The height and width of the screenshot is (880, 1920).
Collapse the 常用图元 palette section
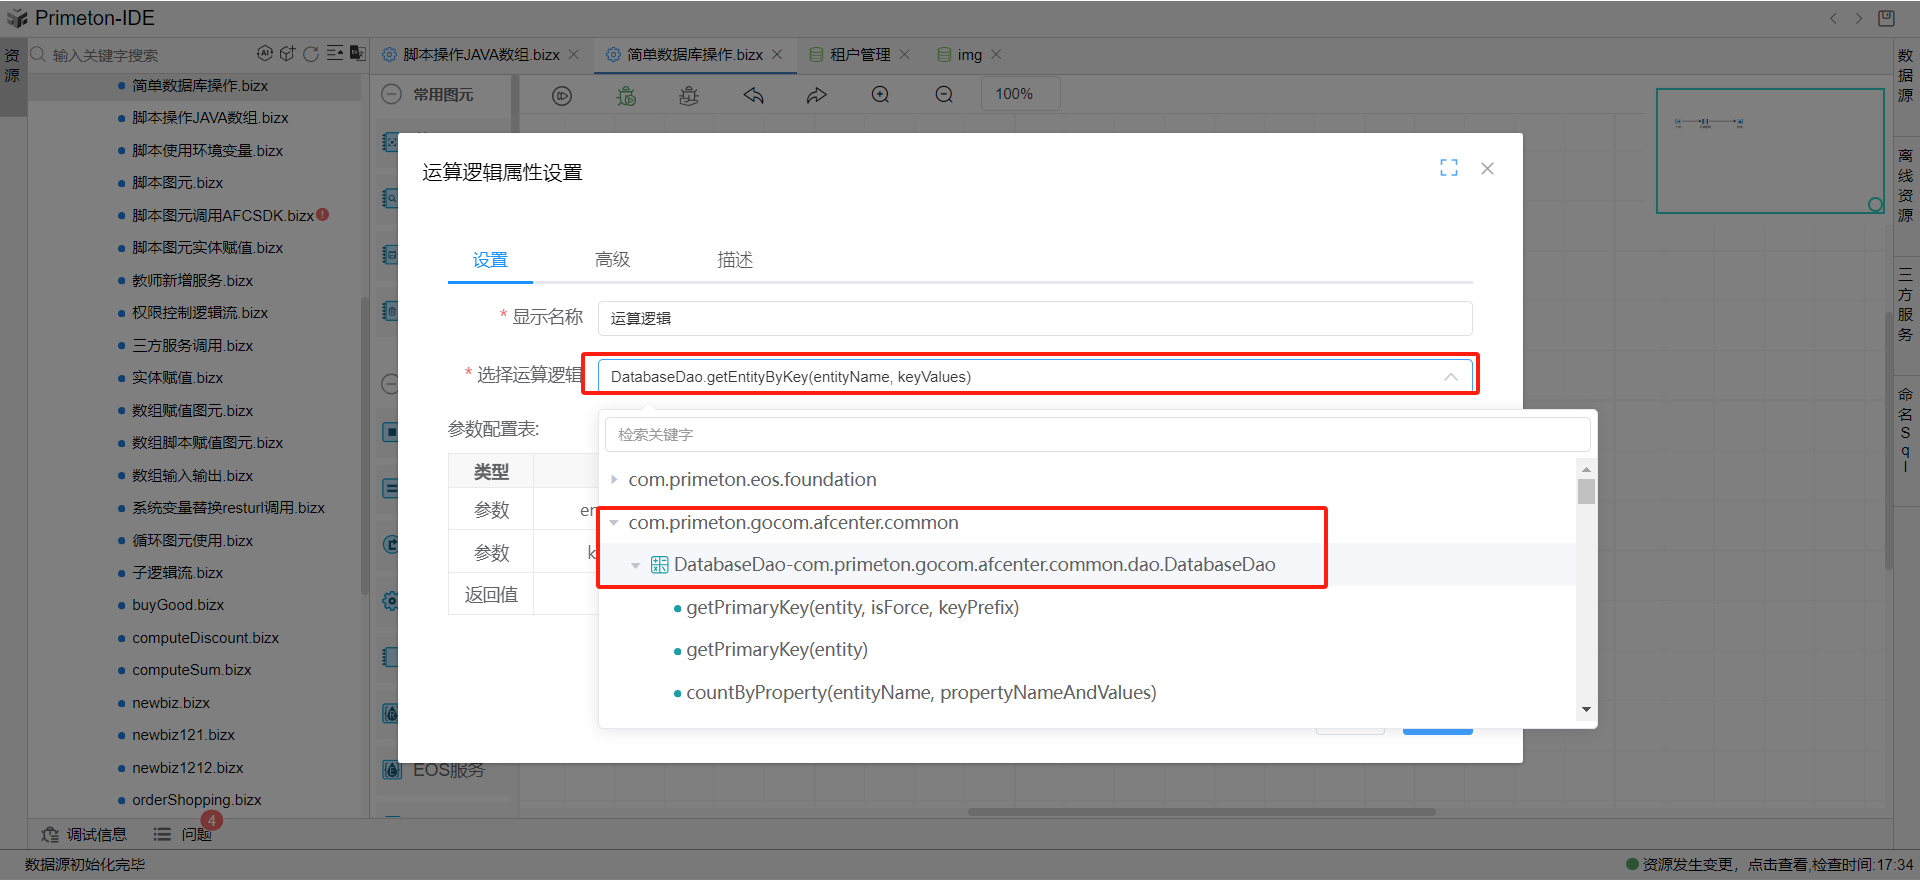(x=392, y=94)
